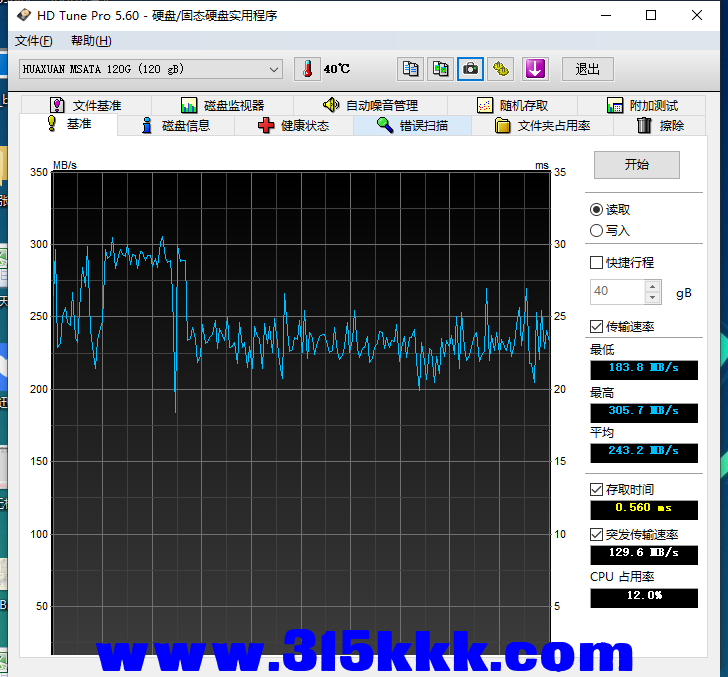This screenshot has width=728, height=677.
Task: Switch to the 错误扫描 error scan tab
Action: coord(412,126)
